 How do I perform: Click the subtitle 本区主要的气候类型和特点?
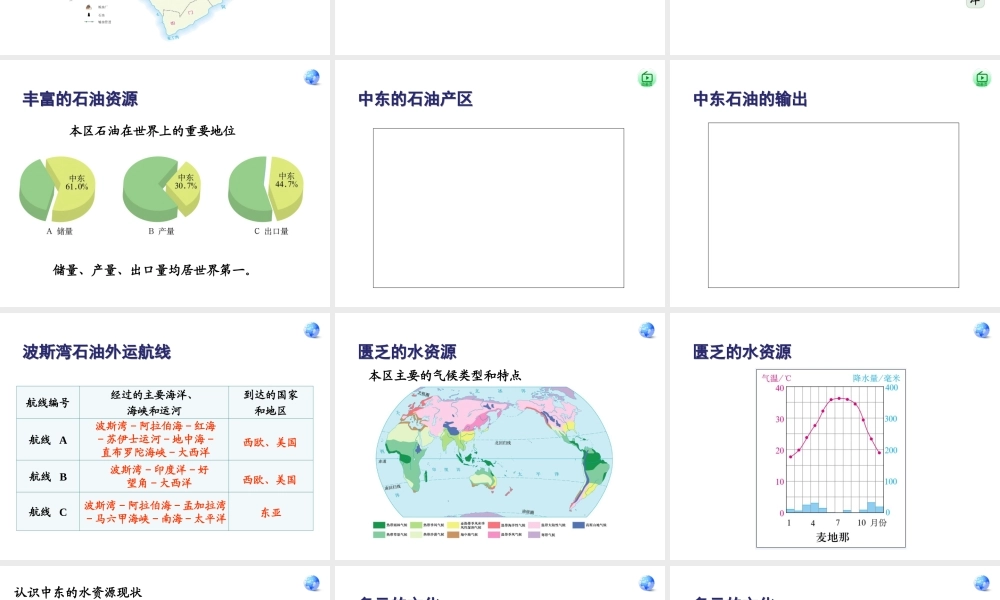tap(445, 376)
